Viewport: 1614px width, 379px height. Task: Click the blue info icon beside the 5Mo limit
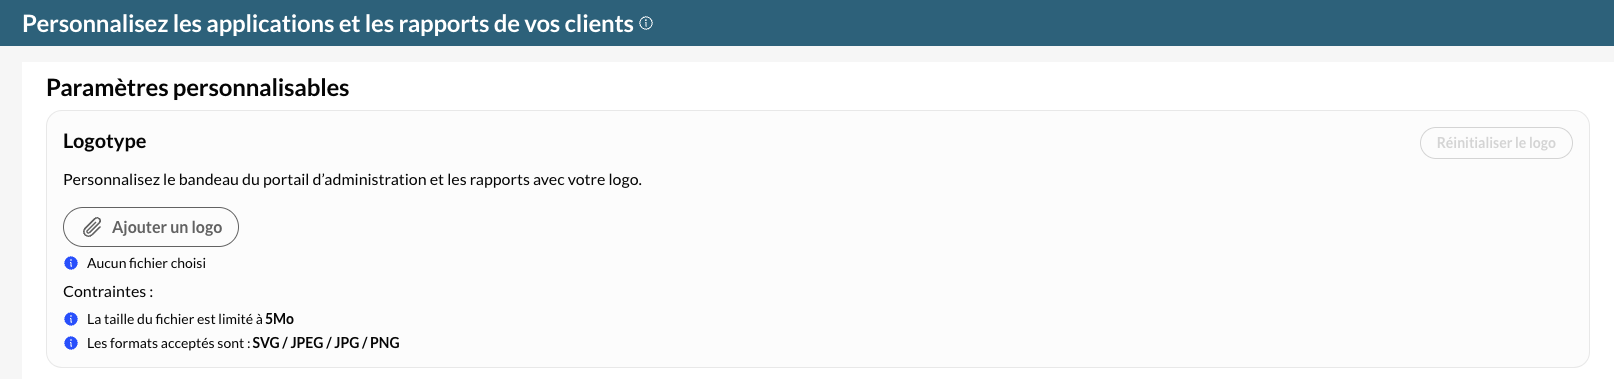point(71,319)
